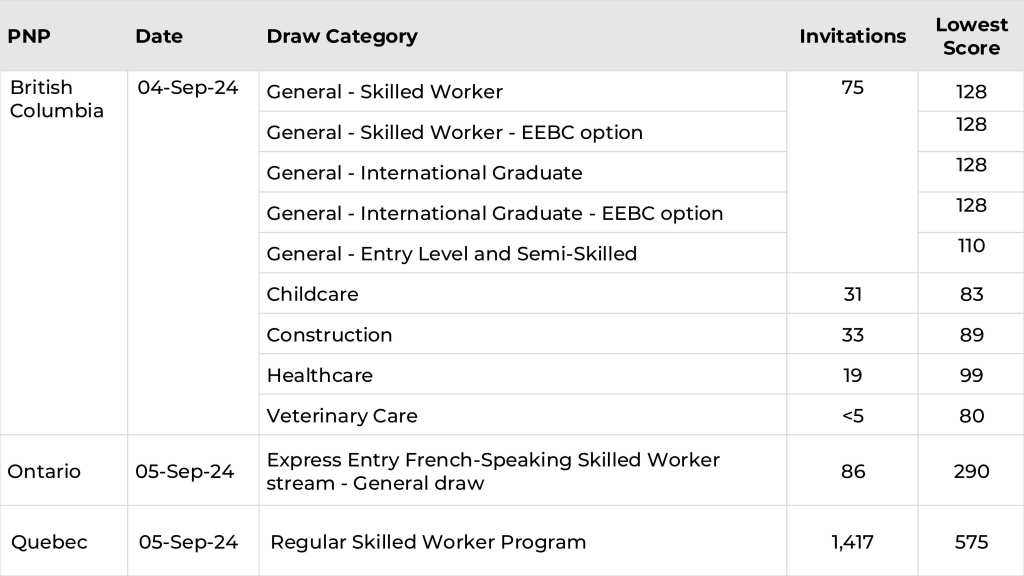The width and height of the screenshot is (1024, 576).
Task: Select the 575 lowest score value
Action: (x=971, y=542)
